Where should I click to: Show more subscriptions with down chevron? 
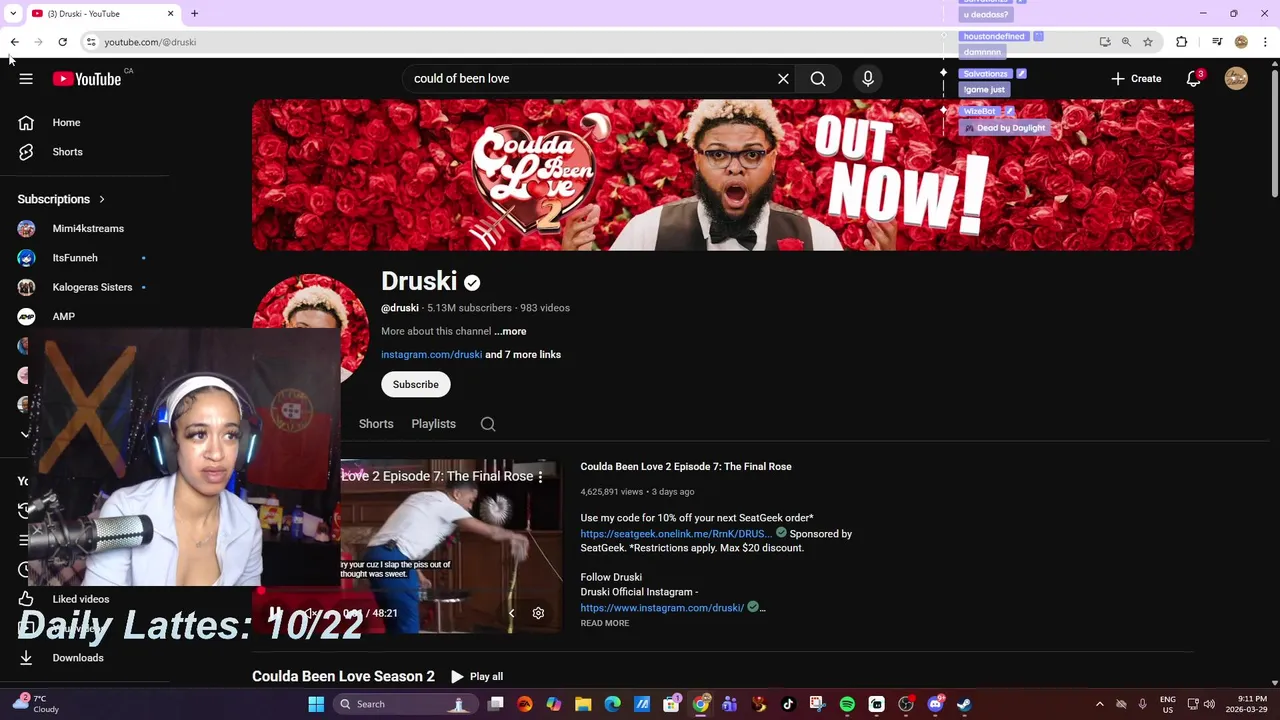point(25,434)
